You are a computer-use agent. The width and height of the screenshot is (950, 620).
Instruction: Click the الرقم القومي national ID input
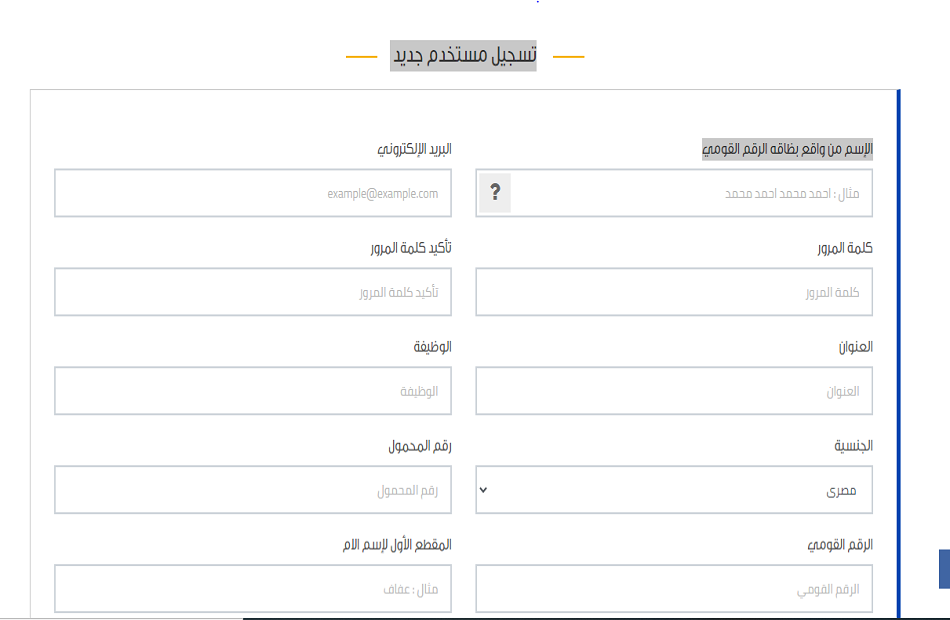(x=674, y=588)
